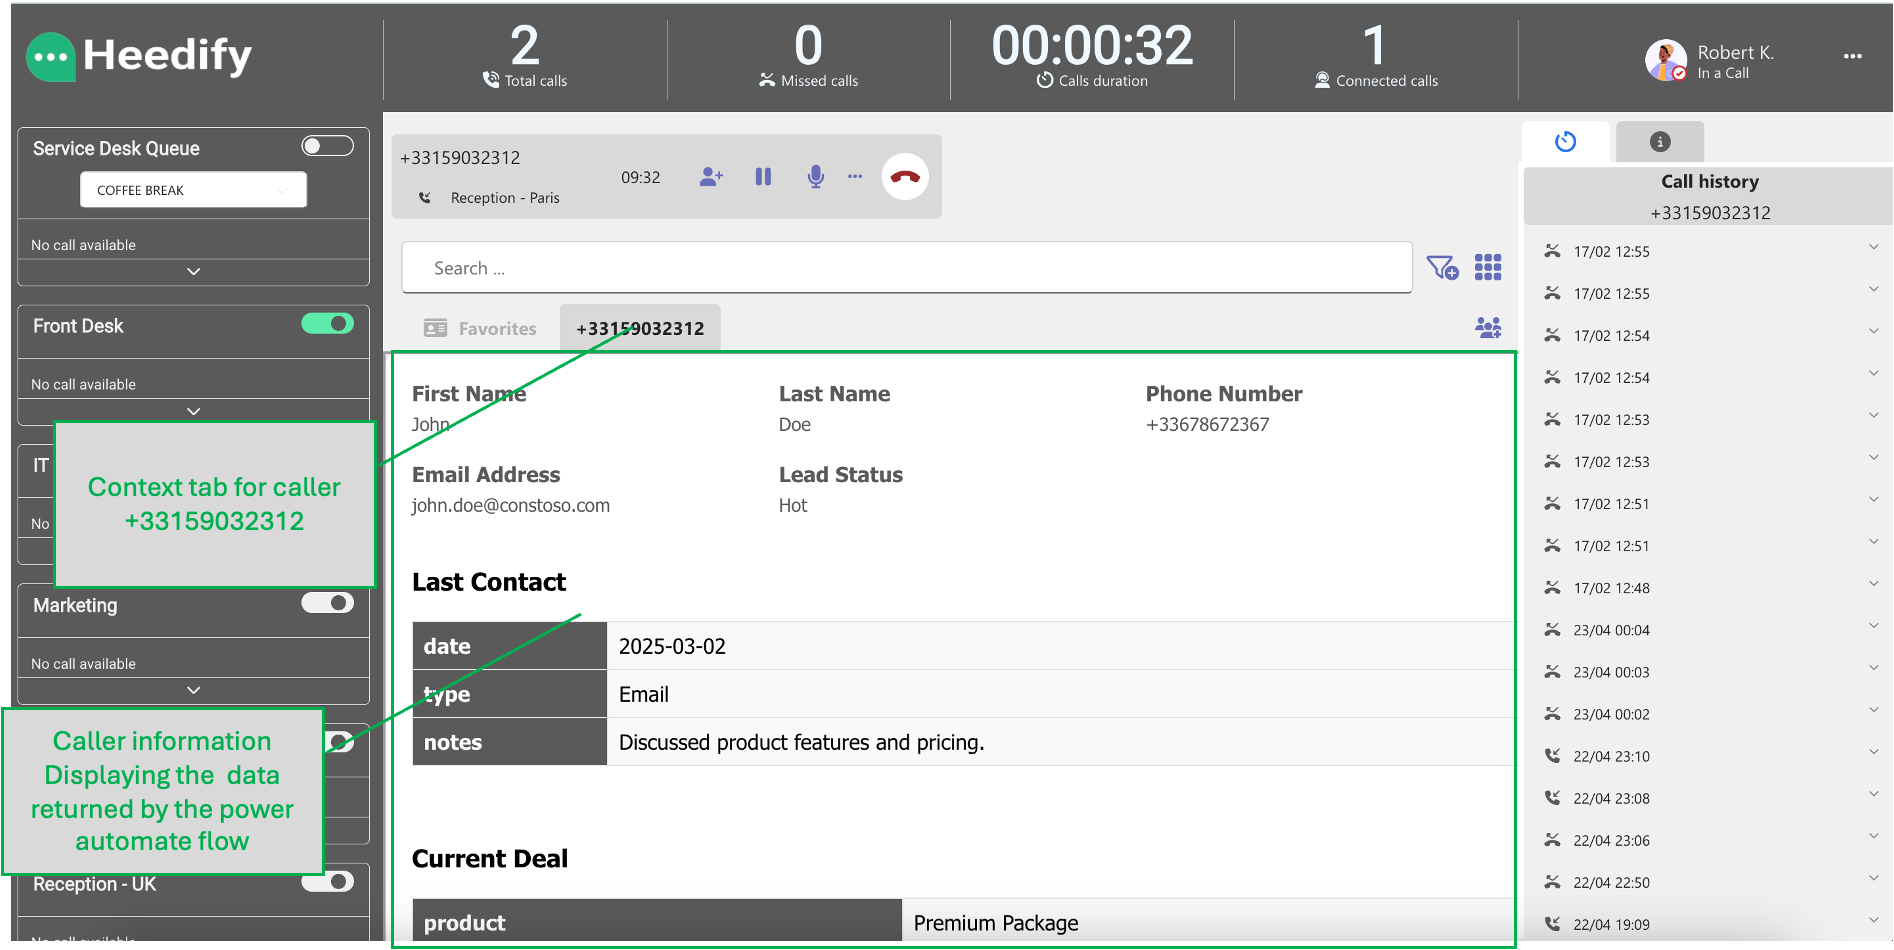Enable the Service Desk Queue toggle
This screenshot has height=950, width=1894.
pos(328,146)
